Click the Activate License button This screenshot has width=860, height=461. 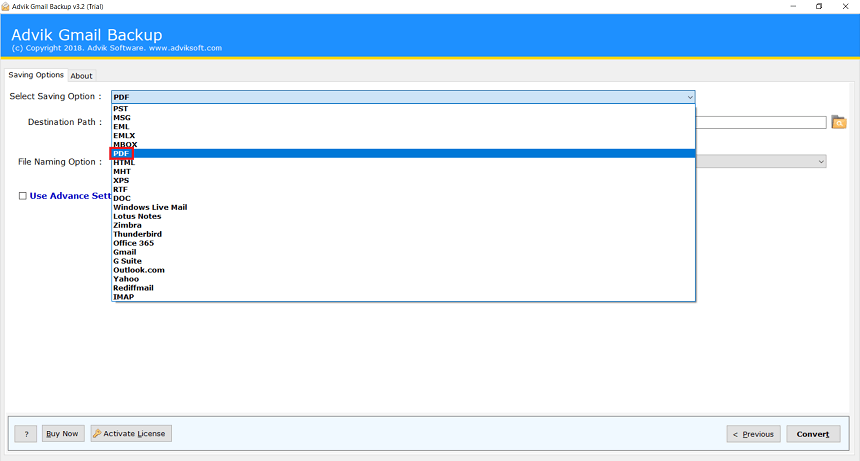(131, 434)
